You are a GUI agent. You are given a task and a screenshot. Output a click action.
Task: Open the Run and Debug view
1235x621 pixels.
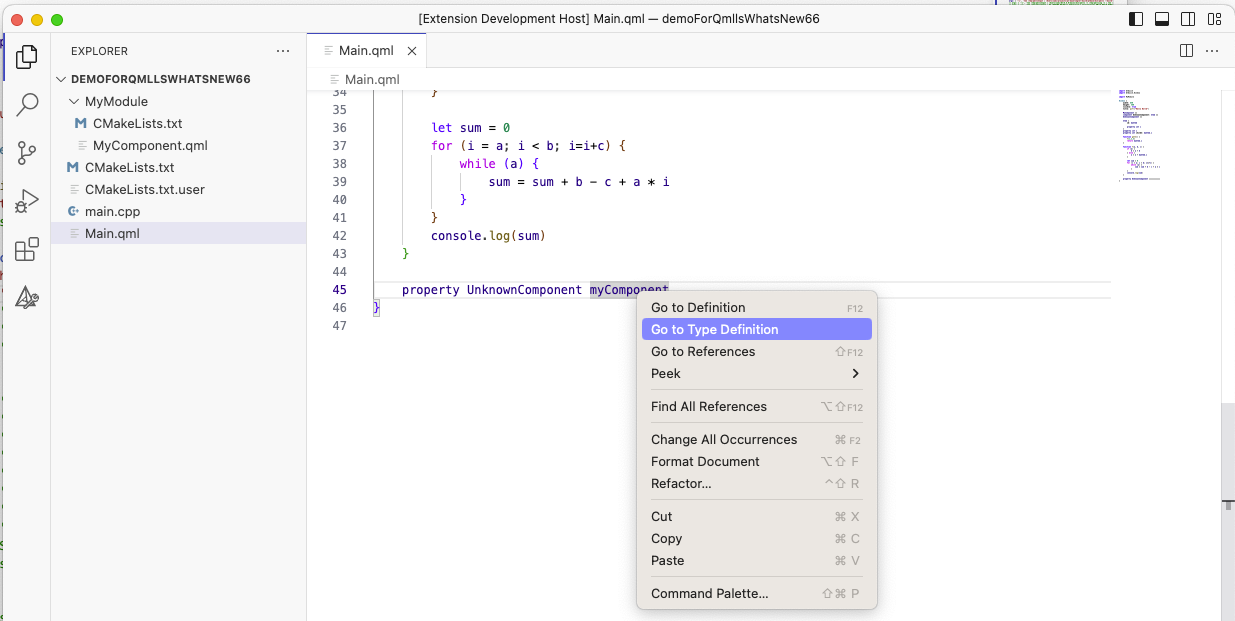27,201
